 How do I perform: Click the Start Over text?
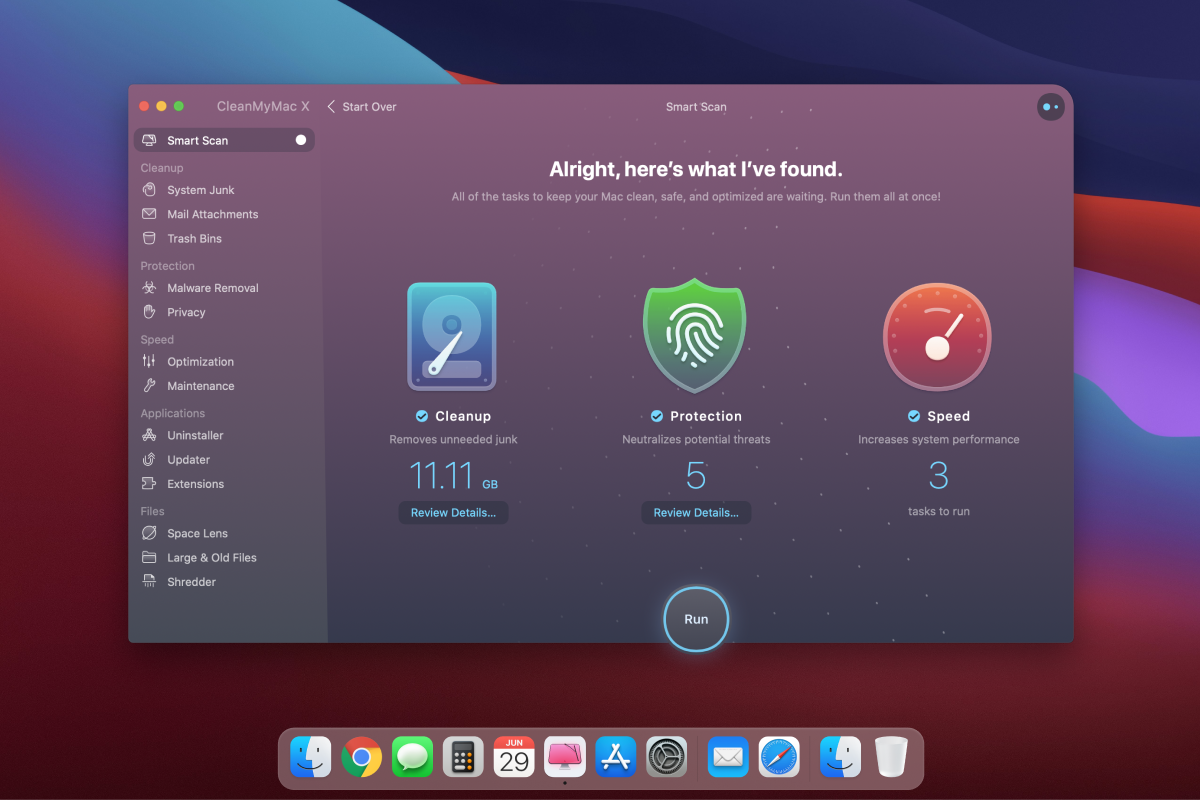pyautogui.click(x=369, y=107)
